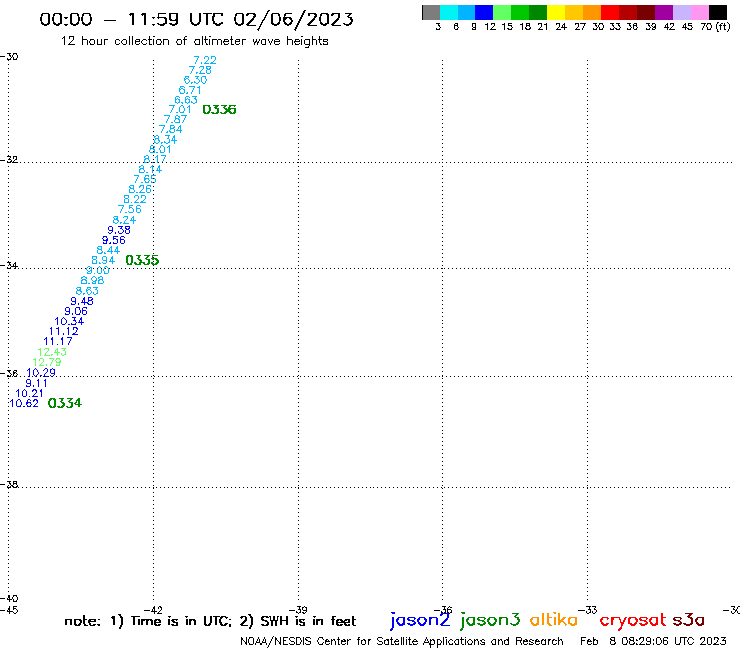Click the wave height value 7.28

pyautogui.click(x=200, y=70)
